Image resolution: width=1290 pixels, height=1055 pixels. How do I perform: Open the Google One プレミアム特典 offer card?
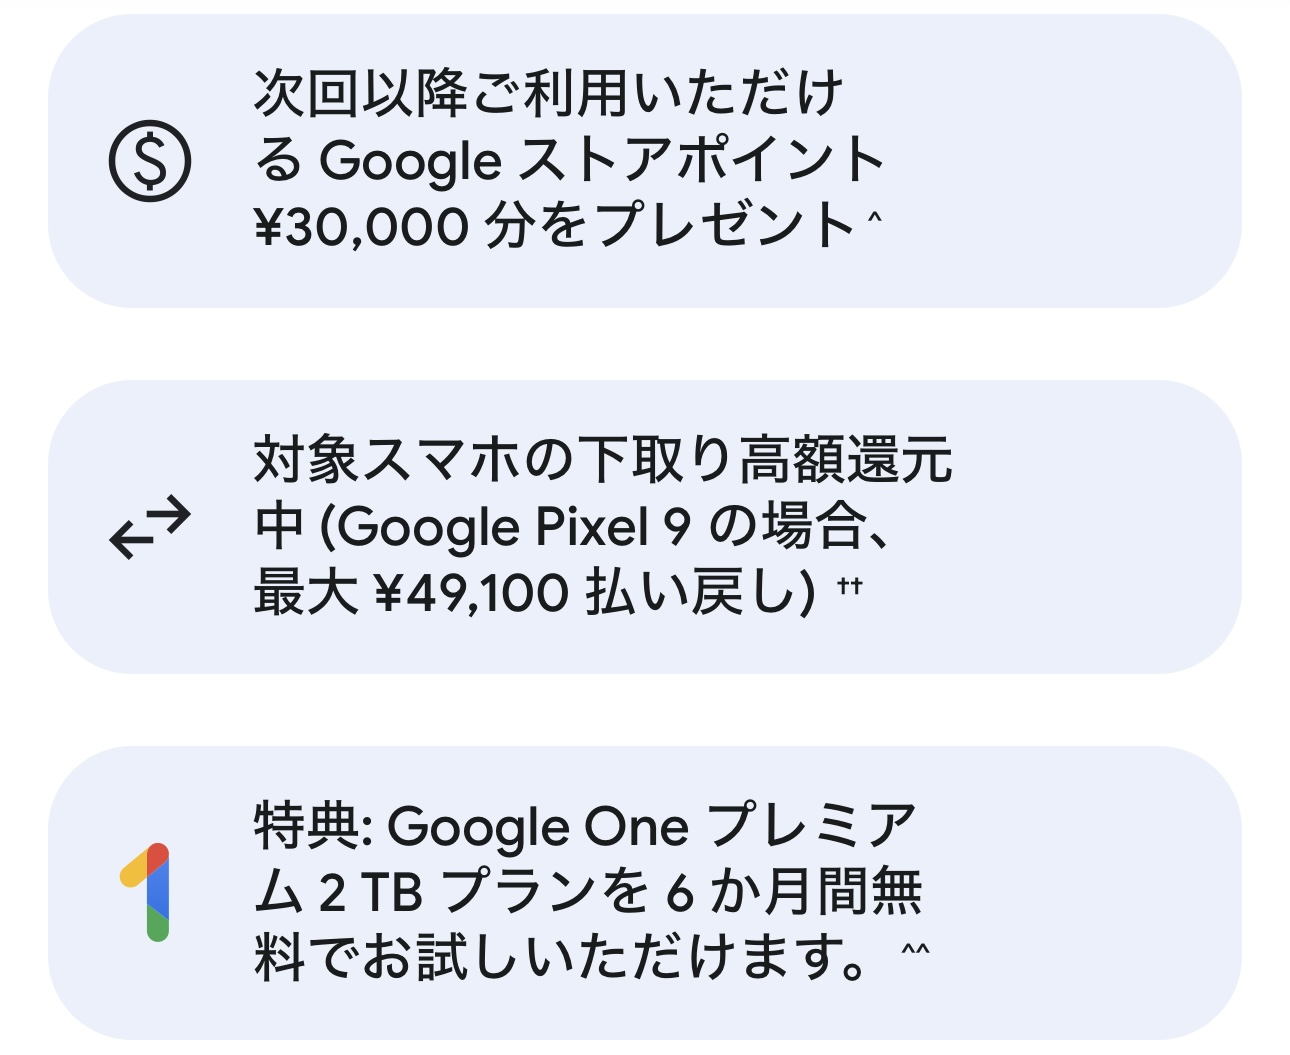[x=645, y=893]
